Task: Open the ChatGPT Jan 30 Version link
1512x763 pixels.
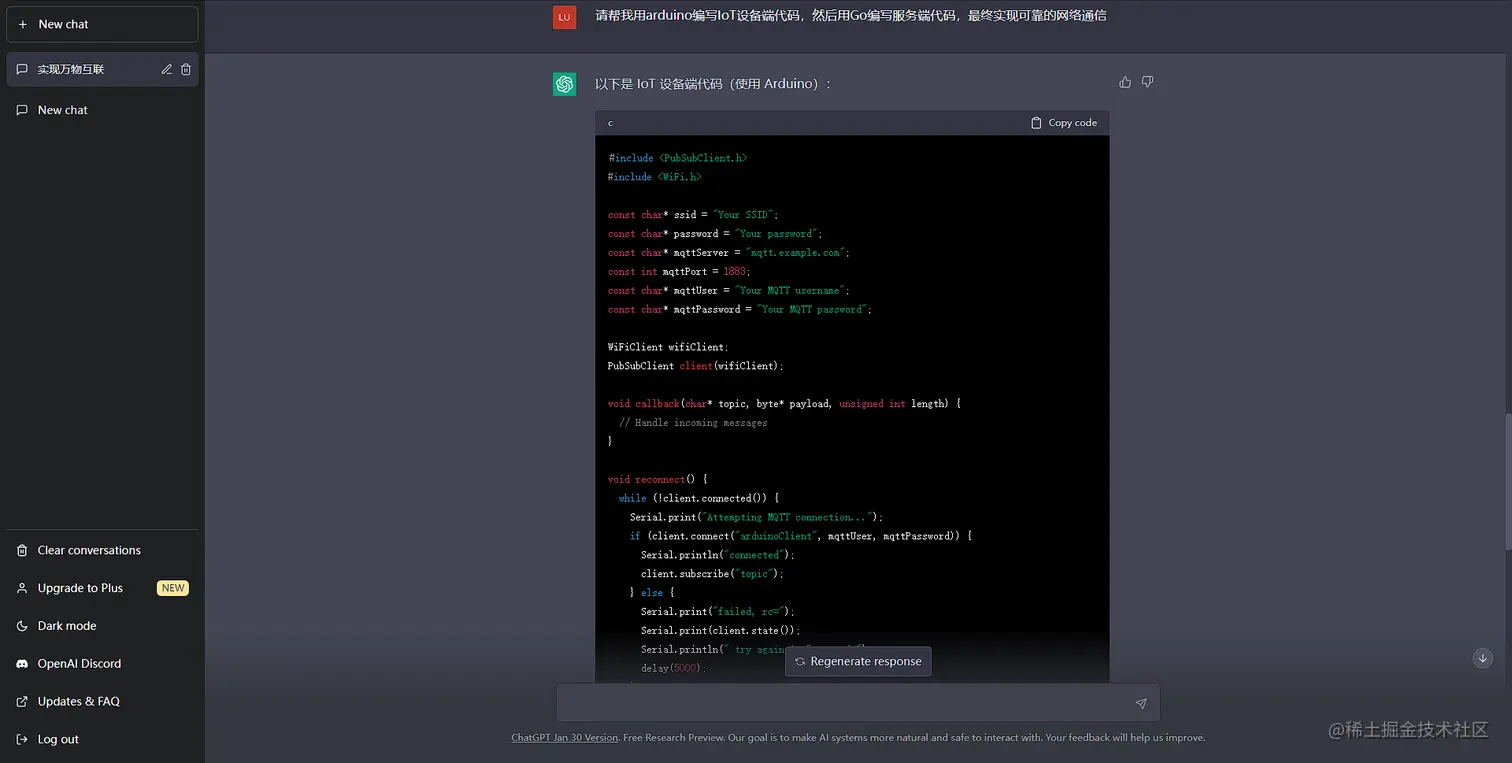Action: pos(565,738)
